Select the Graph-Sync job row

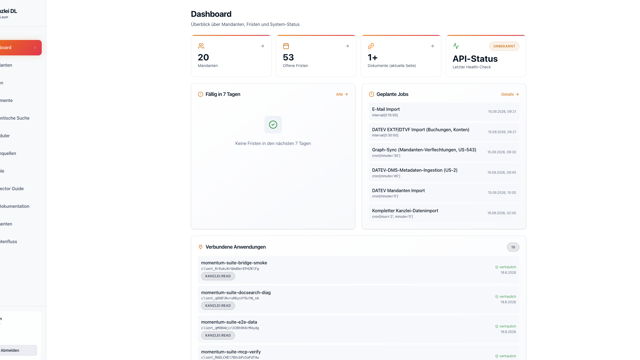pos(444,152)
